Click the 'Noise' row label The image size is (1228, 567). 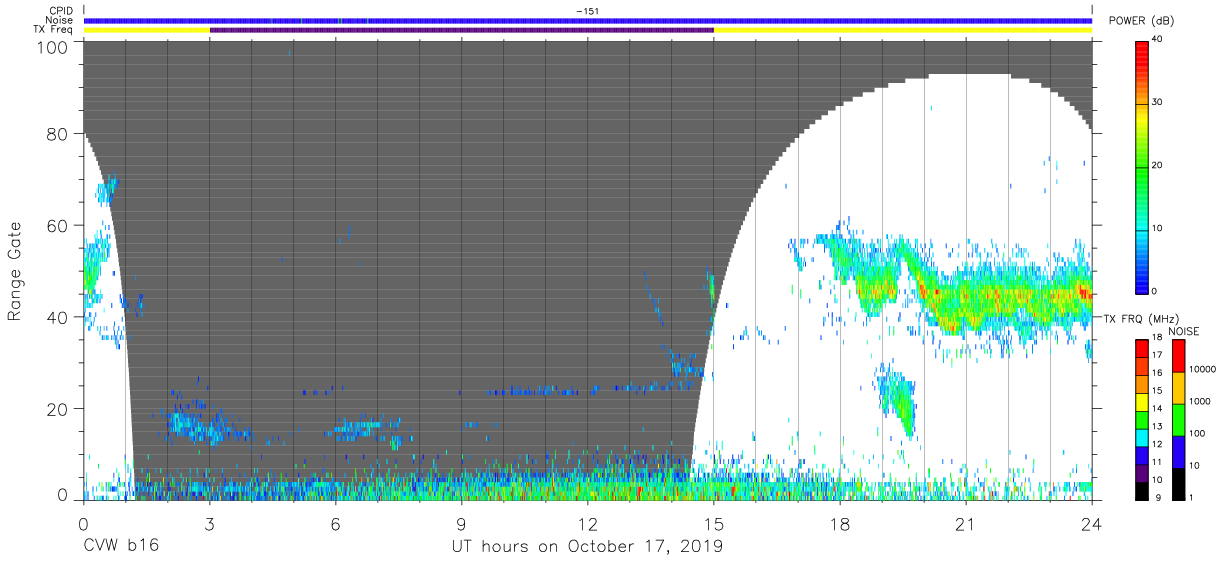tap(61, 20)
